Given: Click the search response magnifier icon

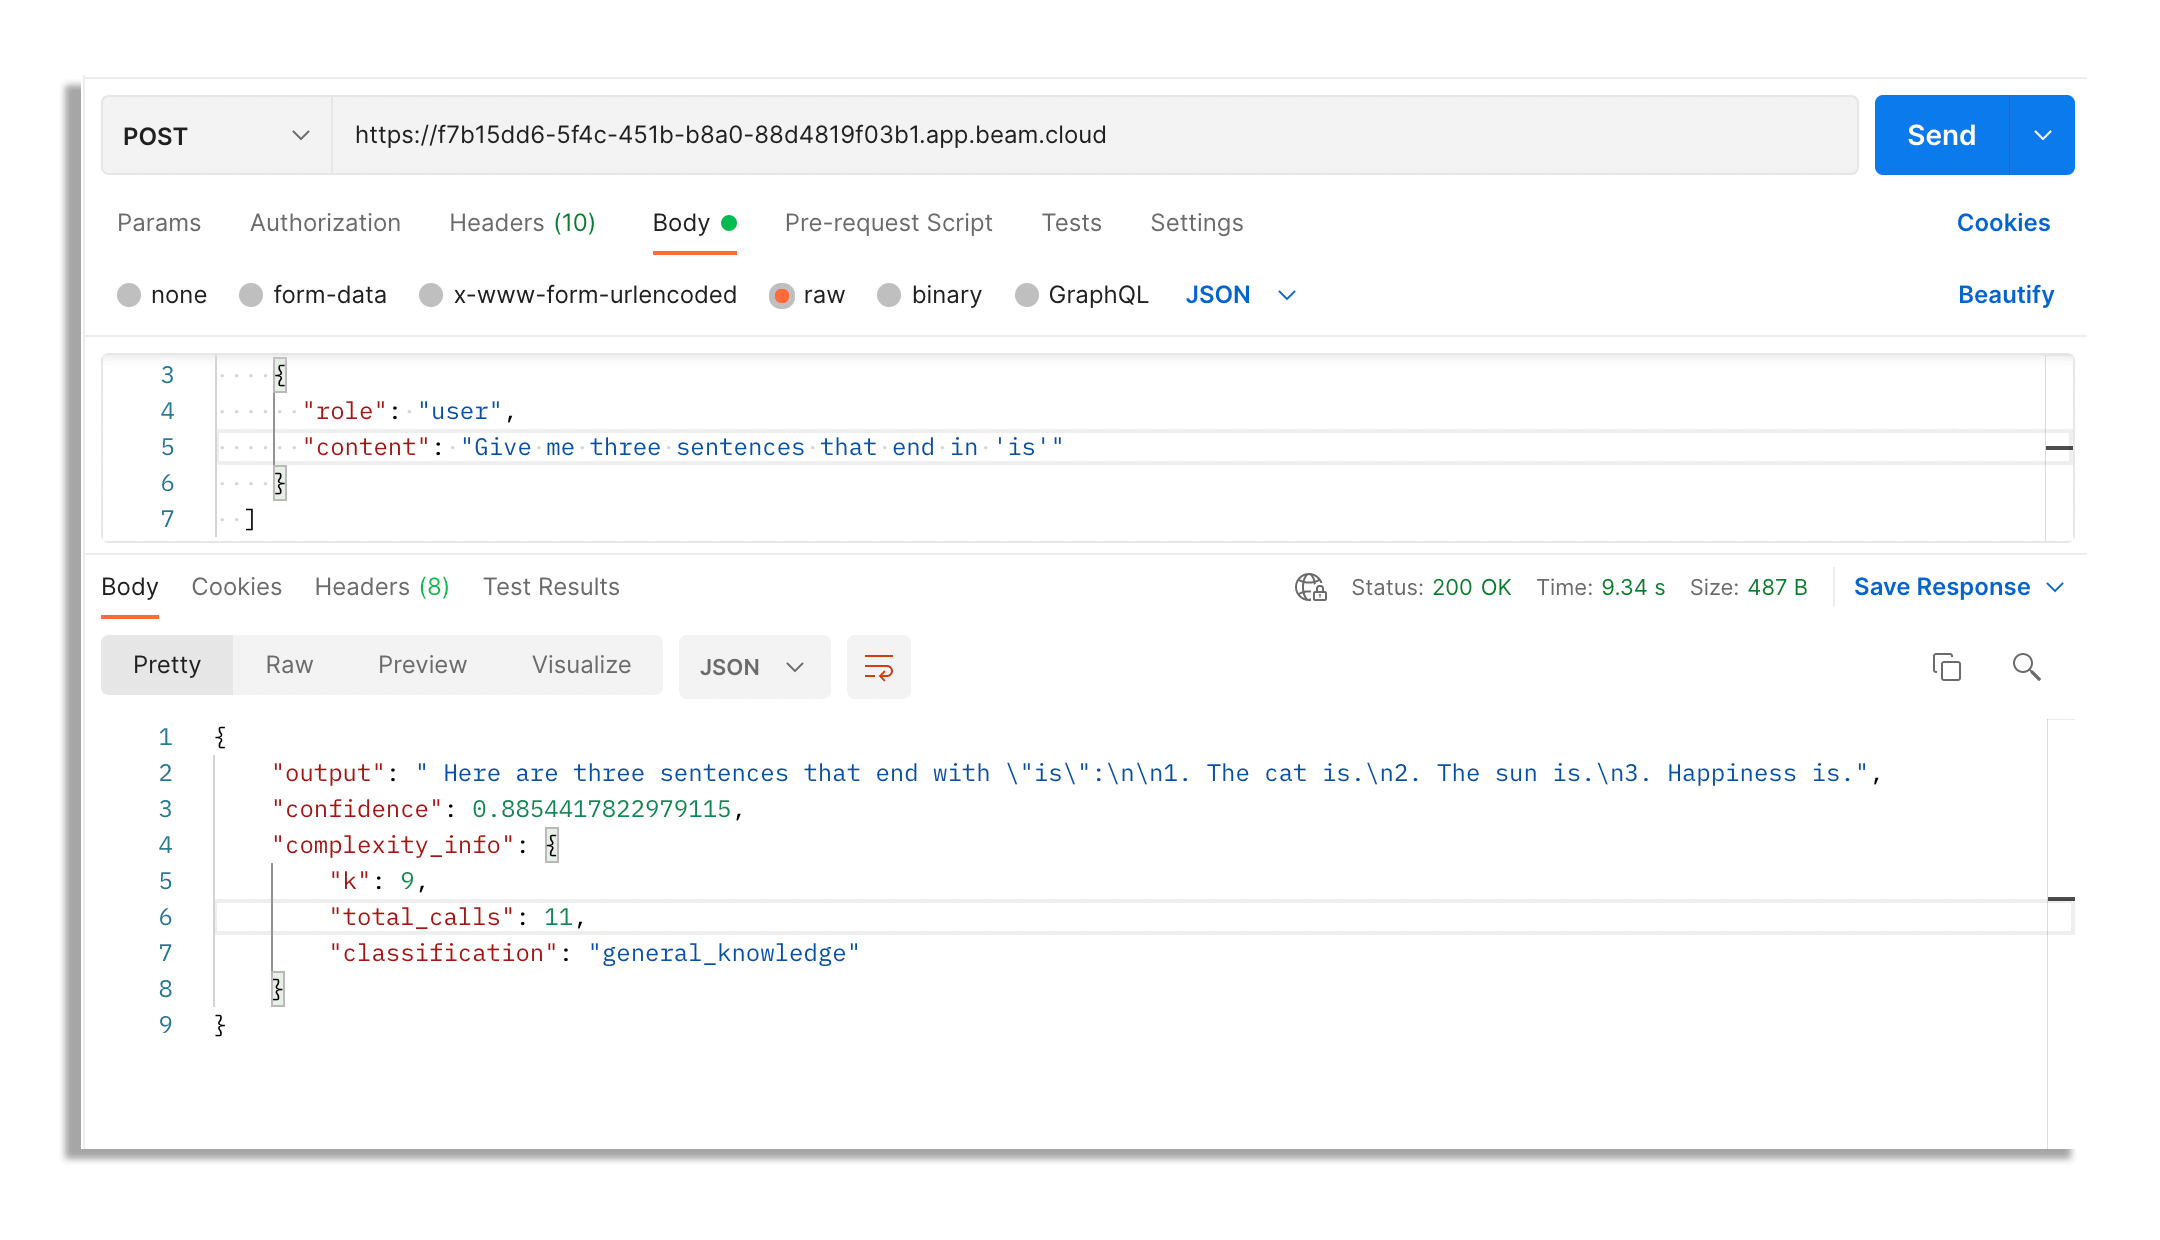Looking at the screenshot, I should (x=2026, y=667).
